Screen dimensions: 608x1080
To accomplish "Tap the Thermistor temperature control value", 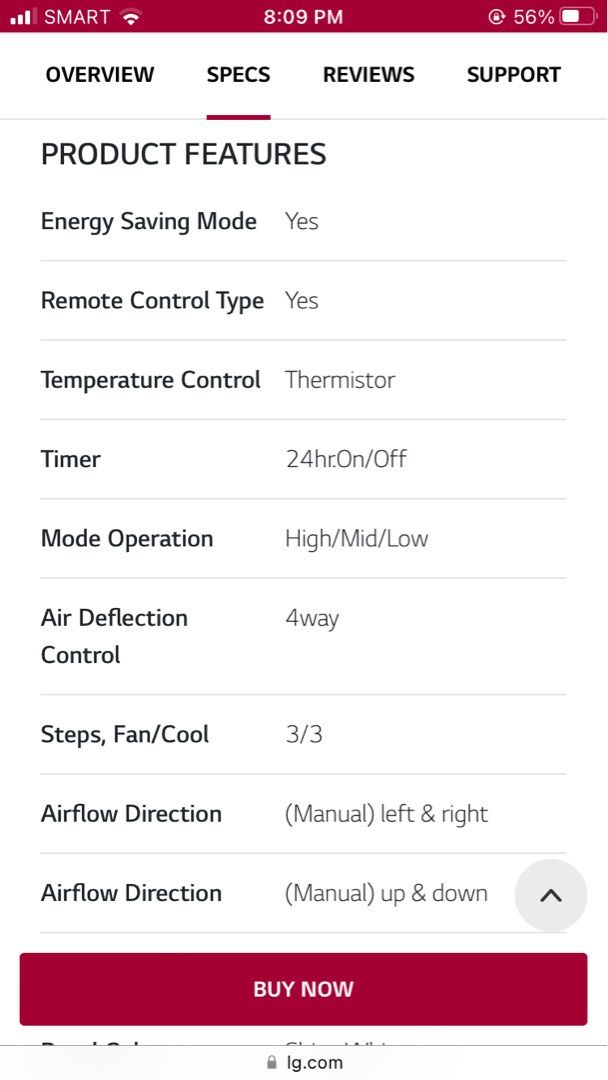I will click(x=340, y=380).
